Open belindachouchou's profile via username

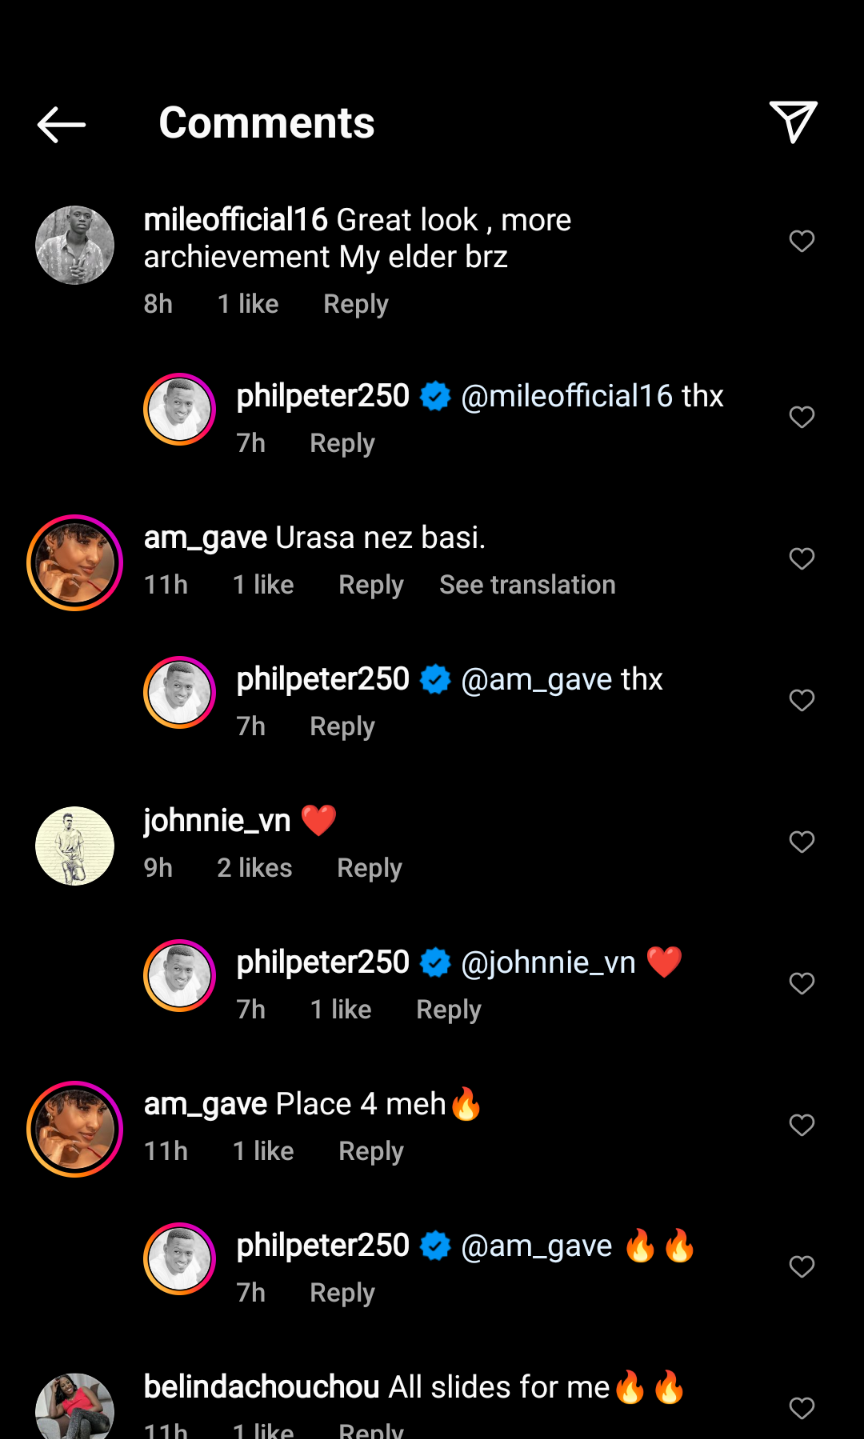pyautogui.click(x=261, y=1387)
